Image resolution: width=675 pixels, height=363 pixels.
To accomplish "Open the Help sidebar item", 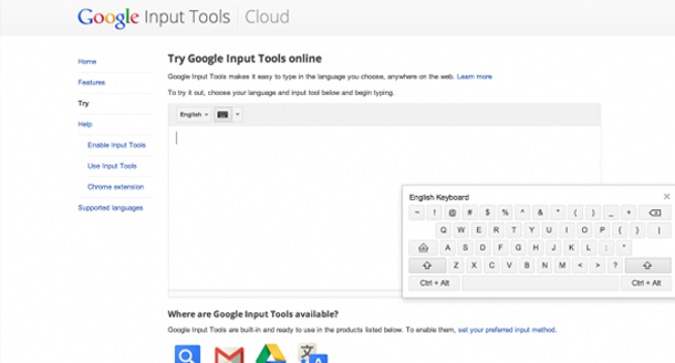I will (85, 124).
